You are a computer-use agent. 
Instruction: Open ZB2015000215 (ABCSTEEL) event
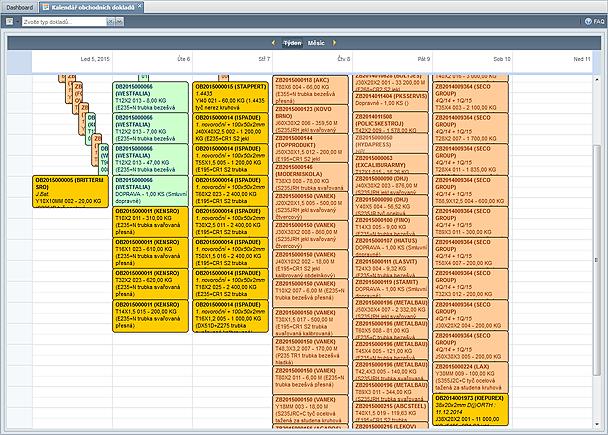pyautogui.click(x=390, y=412)
